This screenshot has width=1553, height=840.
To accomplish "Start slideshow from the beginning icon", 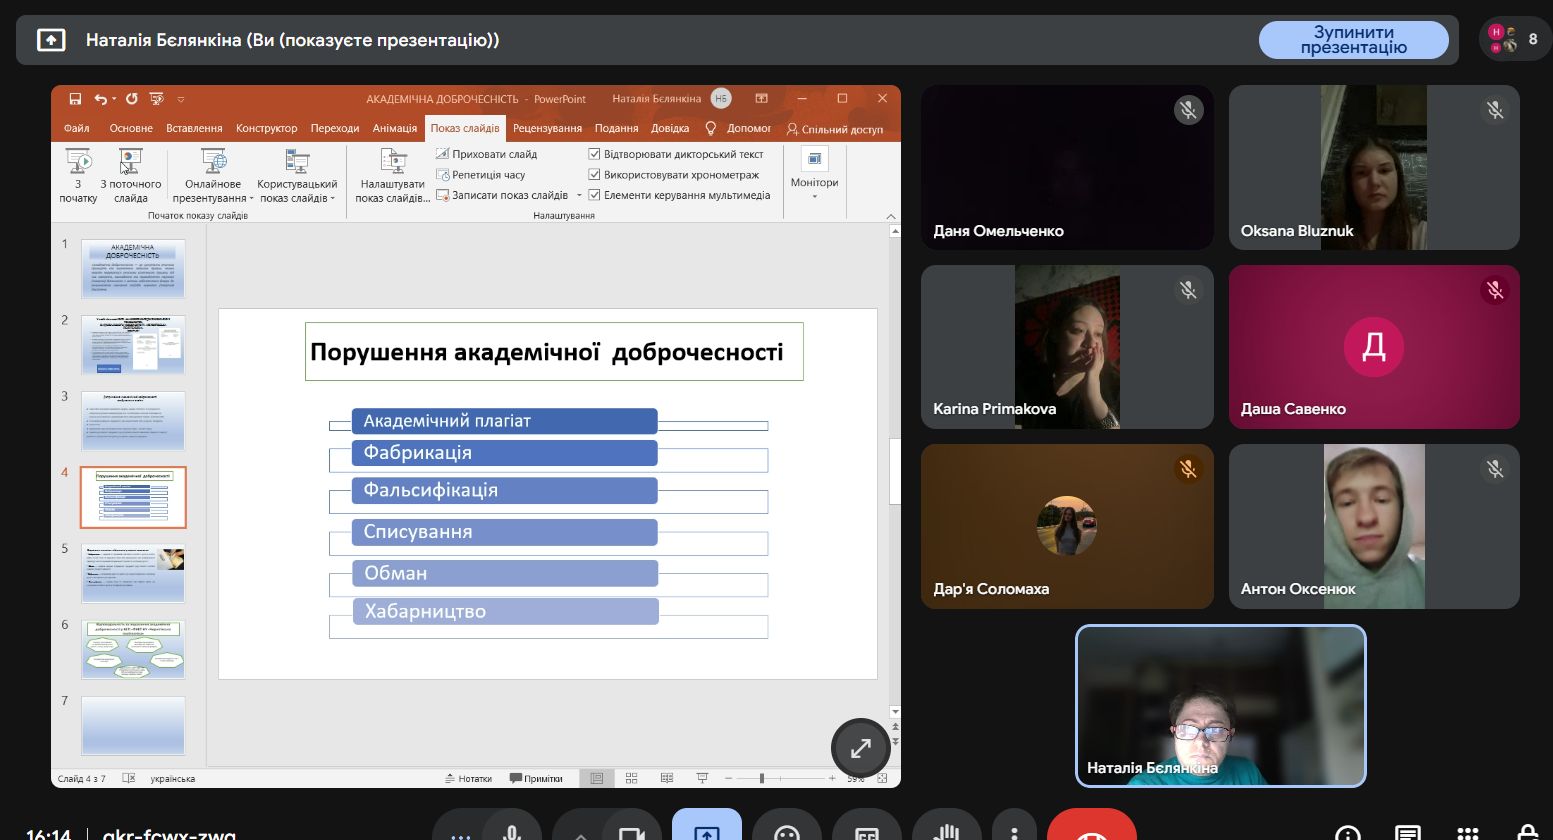I will coord(78,162).
